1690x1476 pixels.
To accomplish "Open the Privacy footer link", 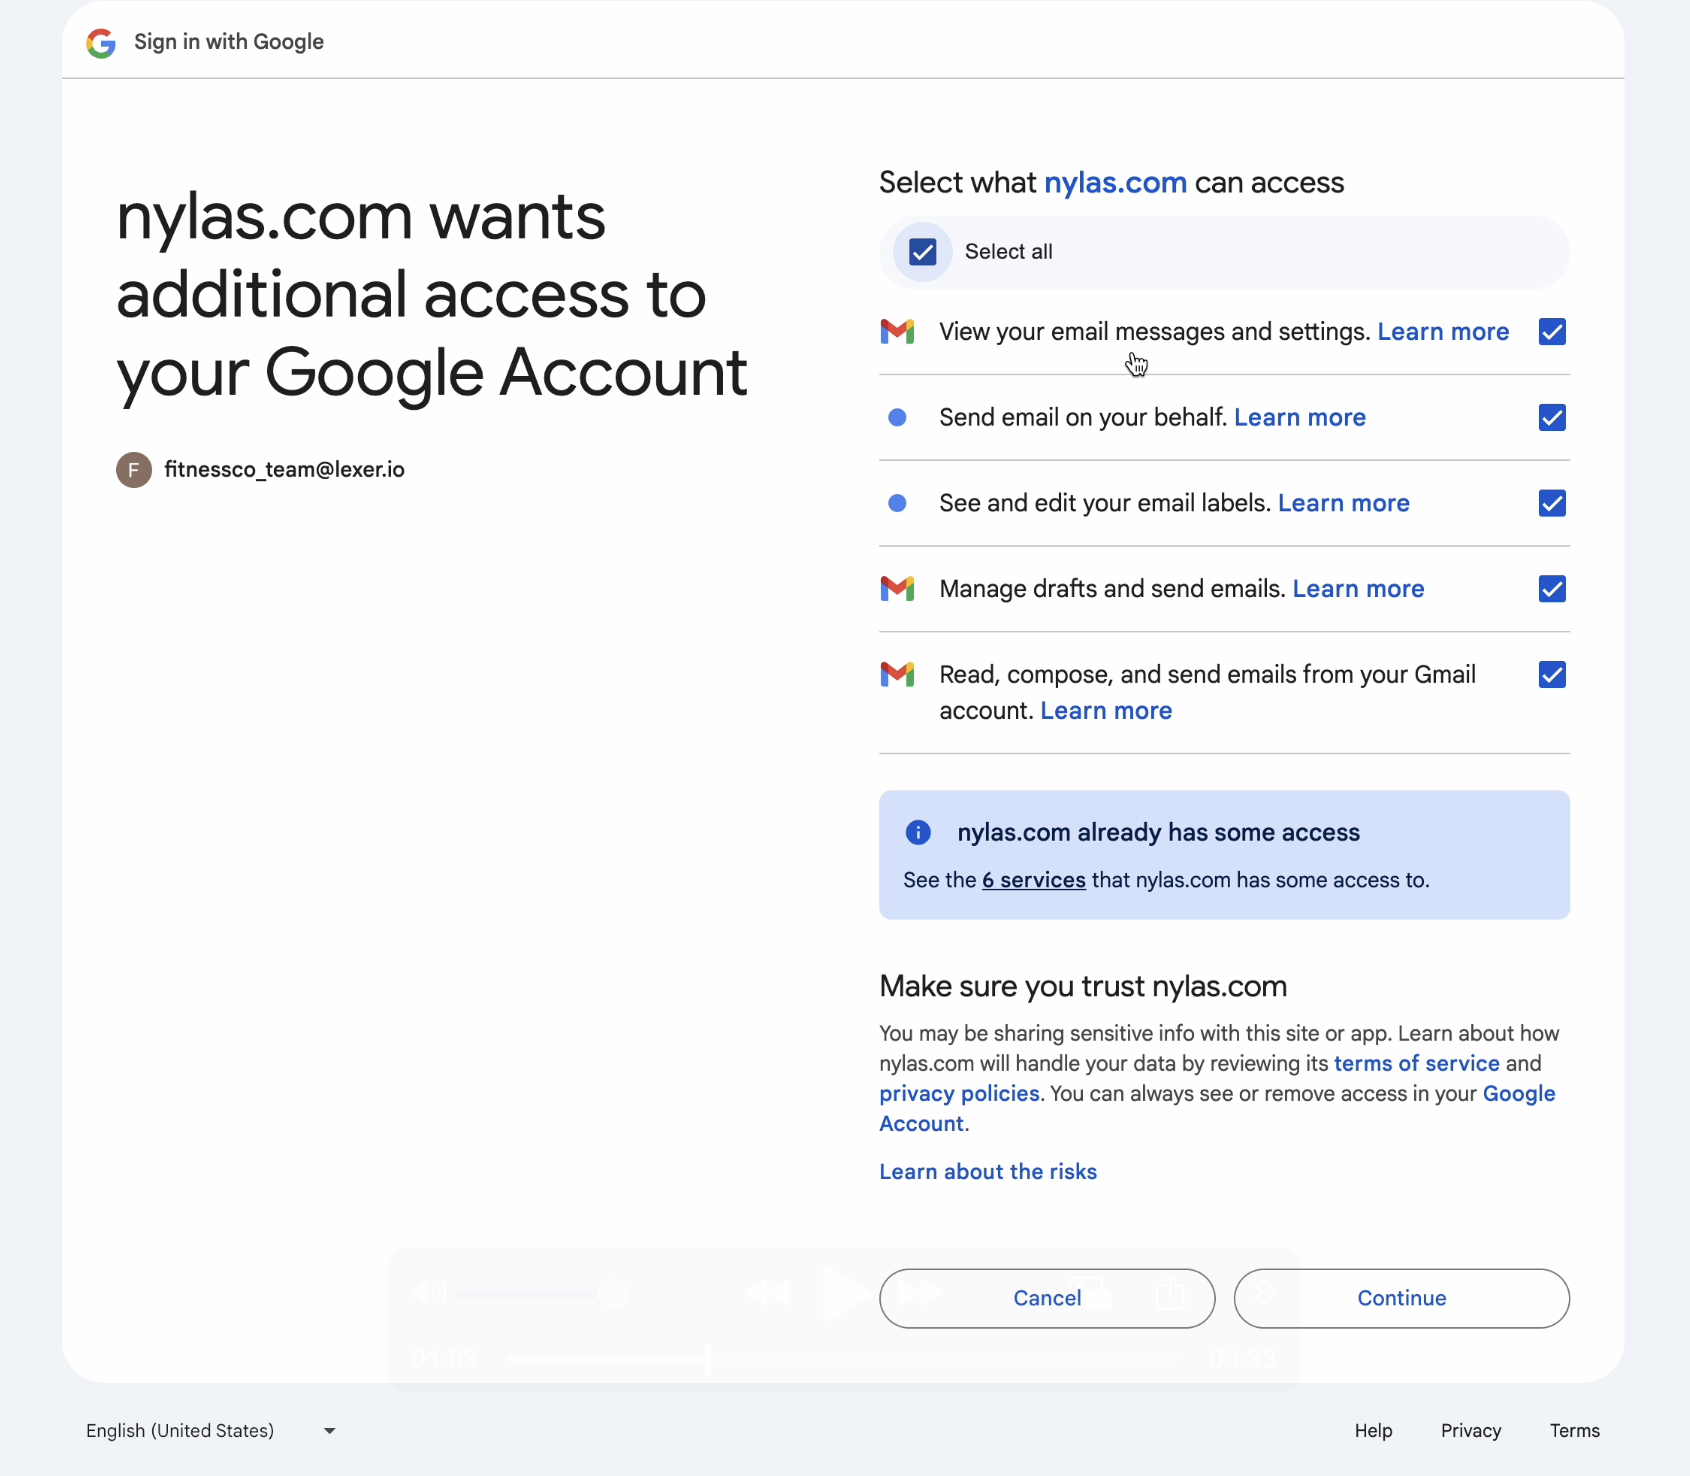I will coord(1470,1431).
